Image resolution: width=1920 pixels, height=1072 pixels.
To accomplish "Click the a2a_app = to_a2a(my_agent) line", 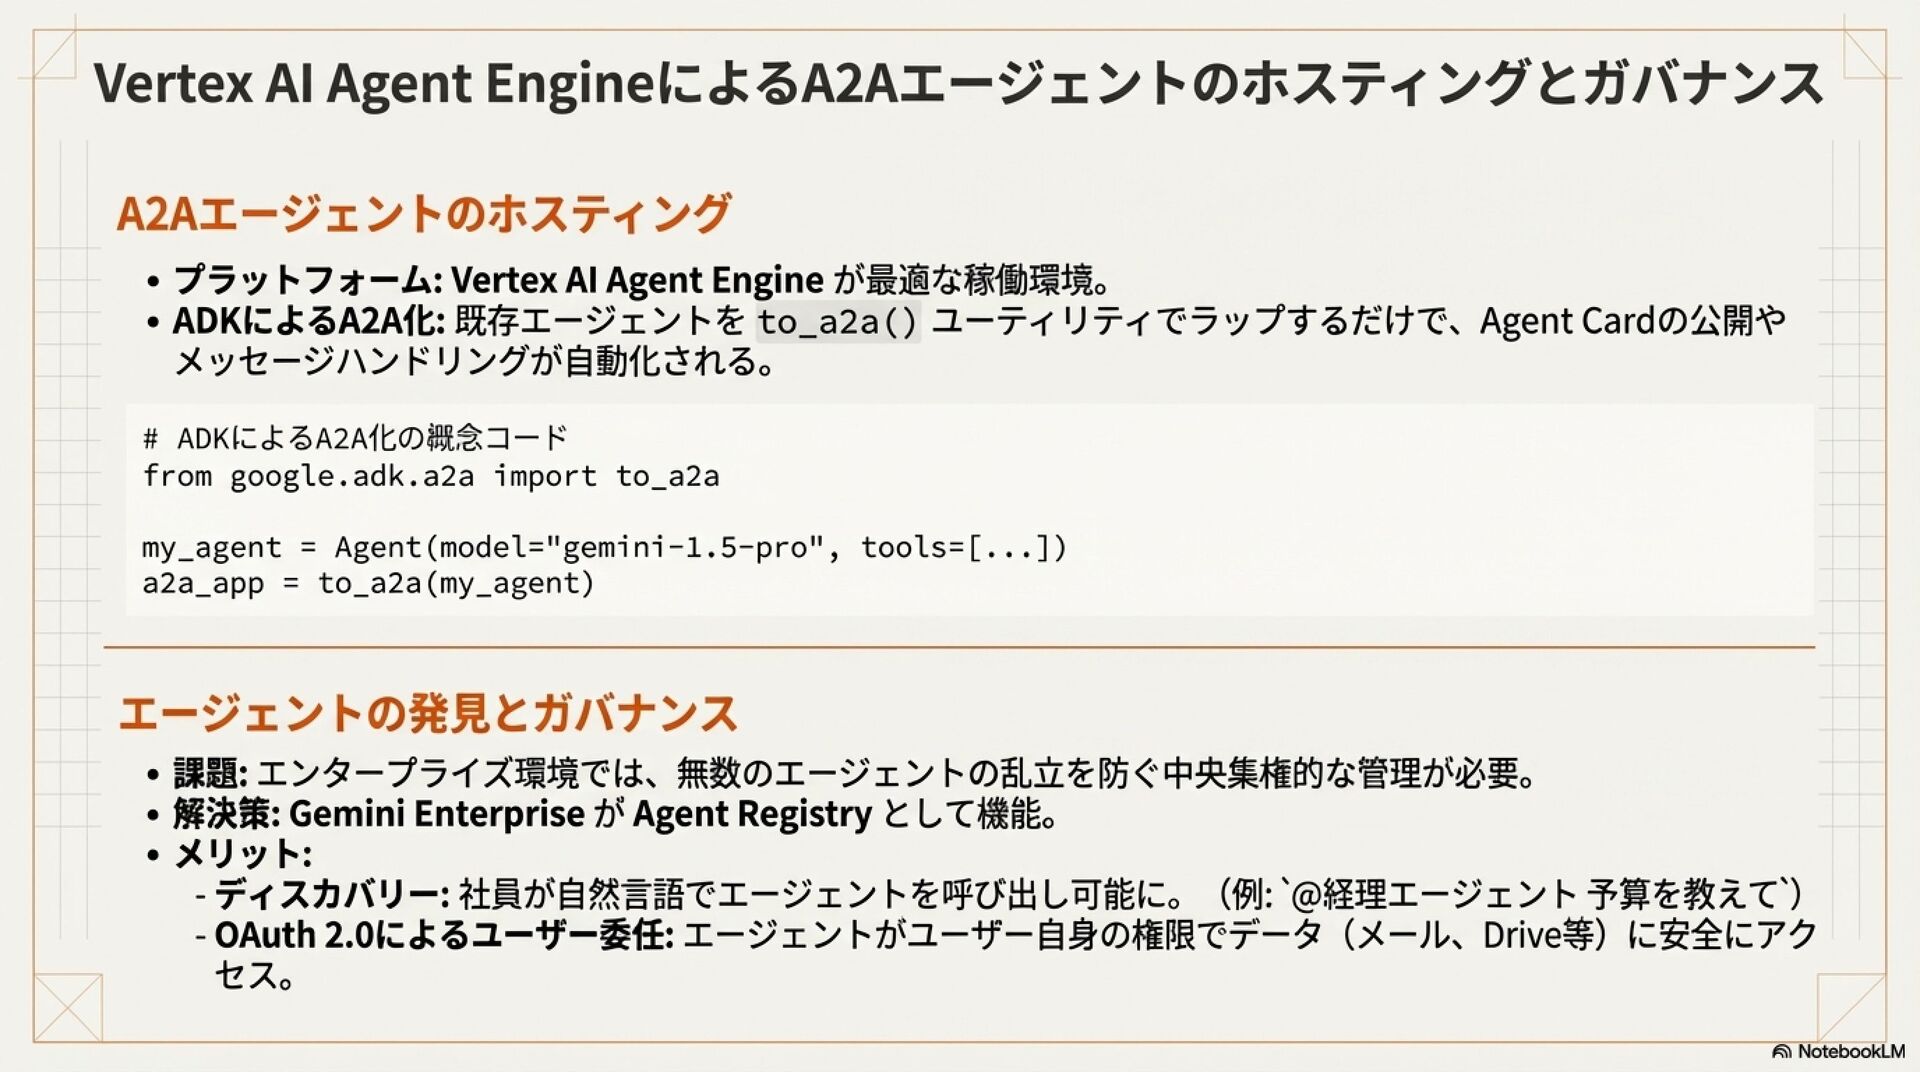I will click(x=368, y=583).
